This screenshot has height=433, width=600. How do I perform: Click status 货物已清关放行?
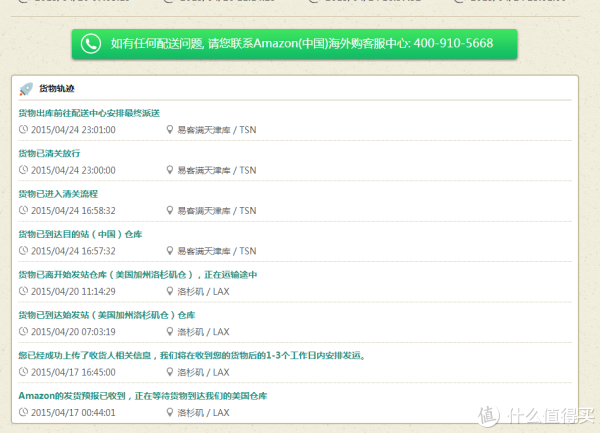coord(49,153)
